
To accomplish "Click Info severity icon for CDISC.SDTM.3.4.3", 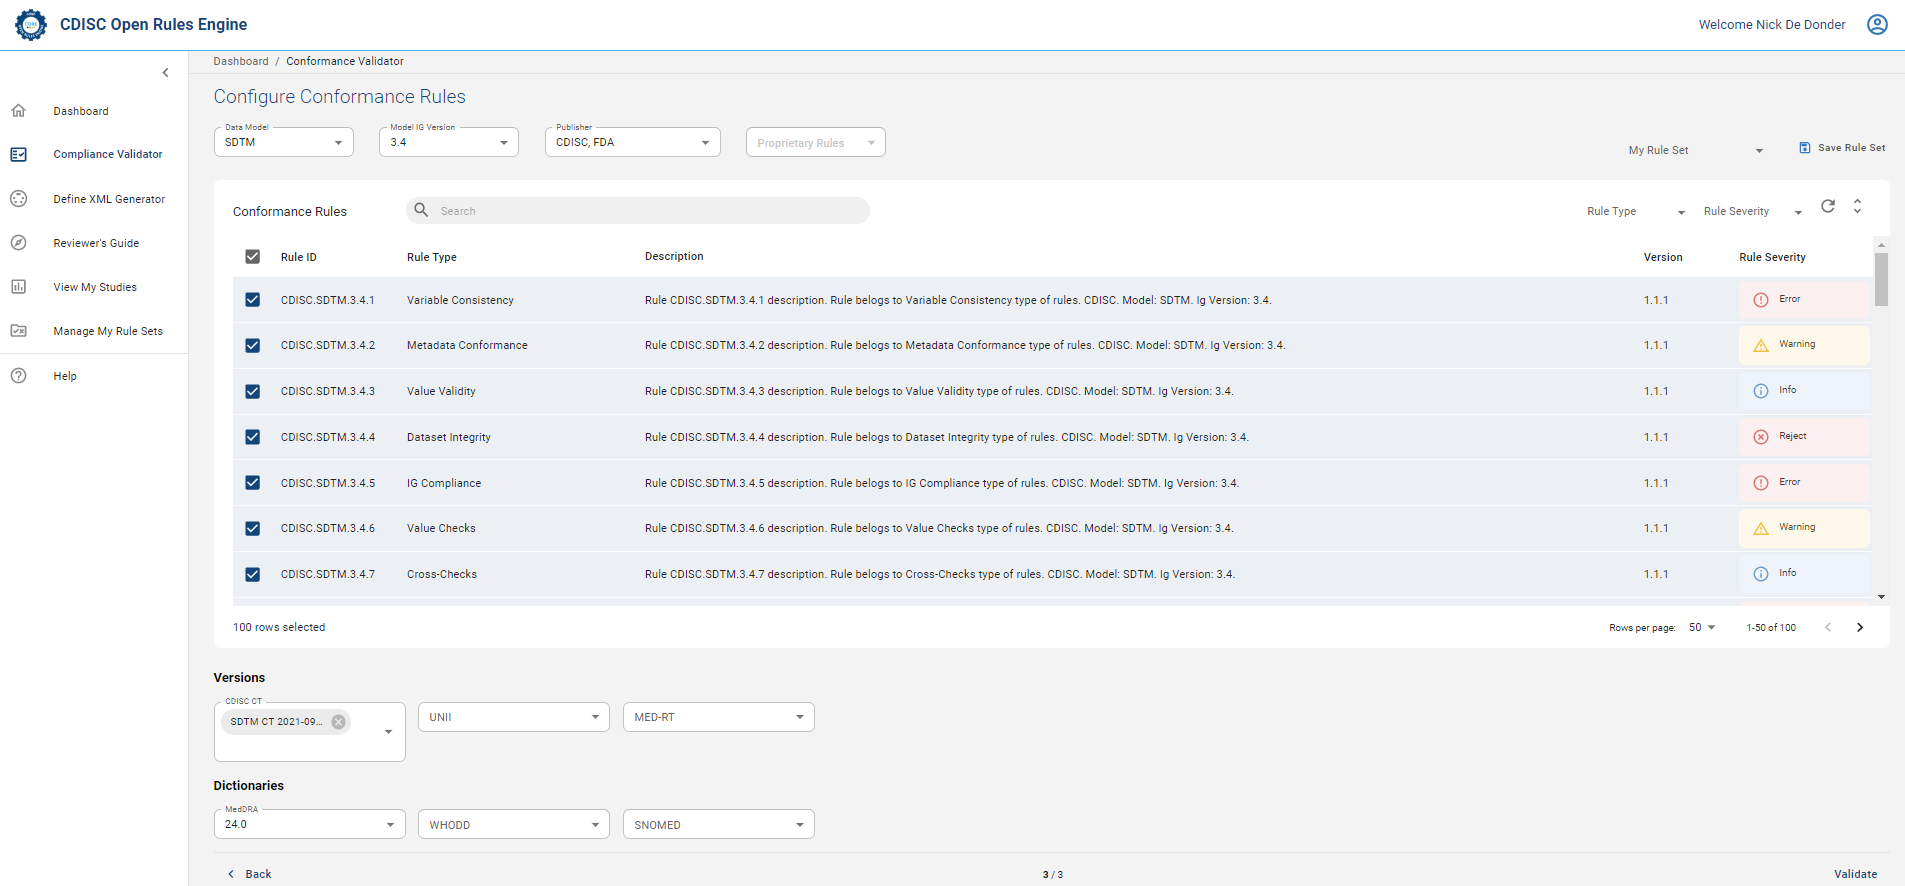I will click(x=1761, y=391).
